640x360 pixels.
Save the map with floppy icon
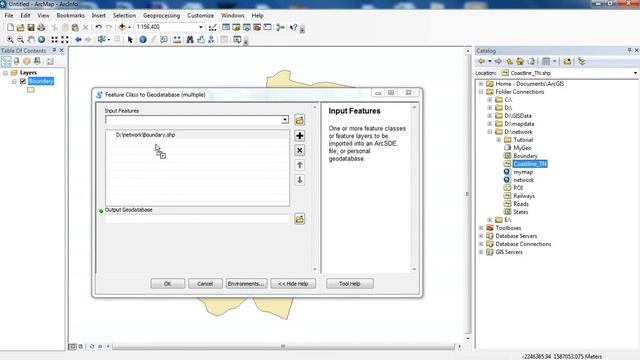click(31, 27)
